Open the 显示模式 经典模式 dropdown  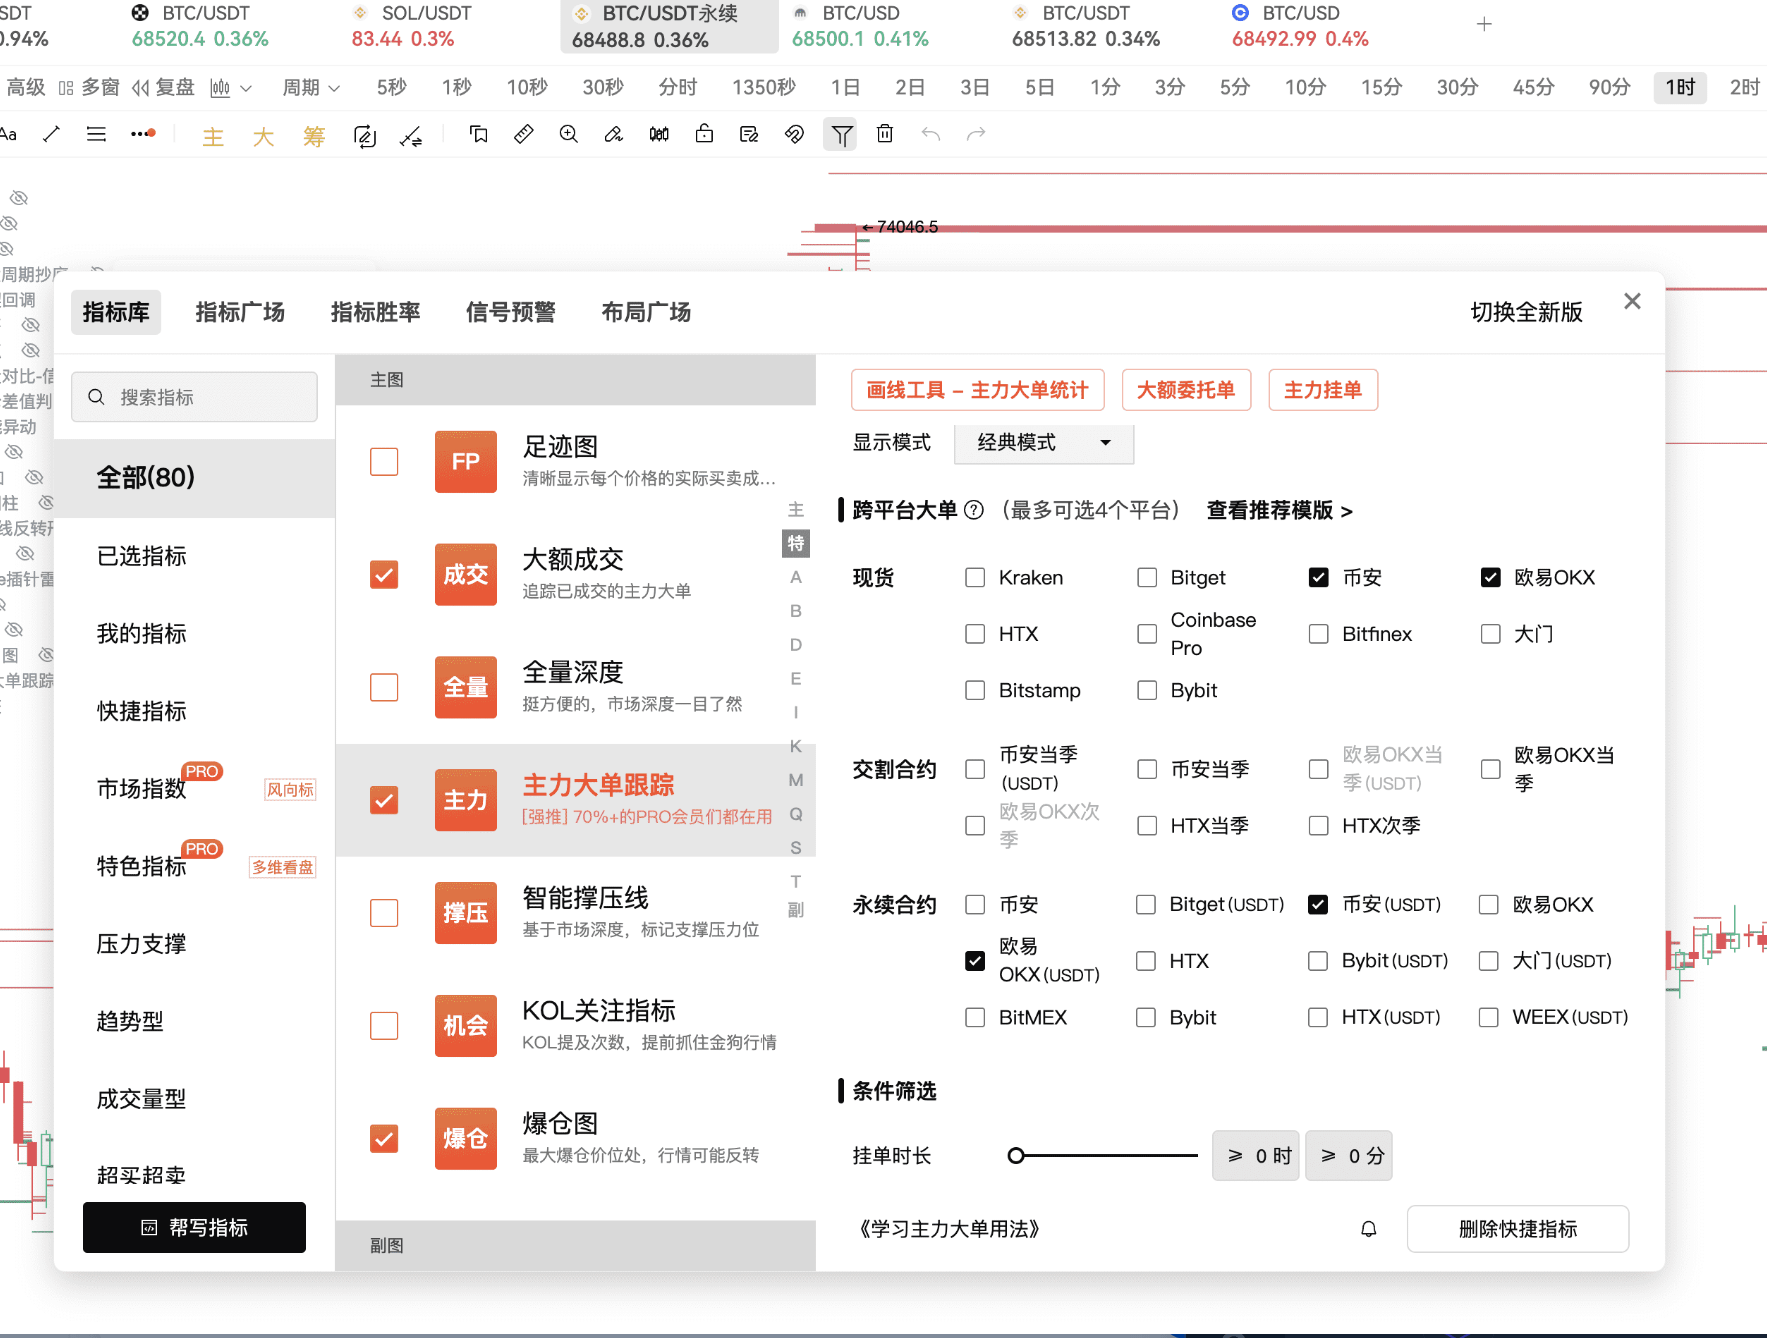pos(1043,443)
